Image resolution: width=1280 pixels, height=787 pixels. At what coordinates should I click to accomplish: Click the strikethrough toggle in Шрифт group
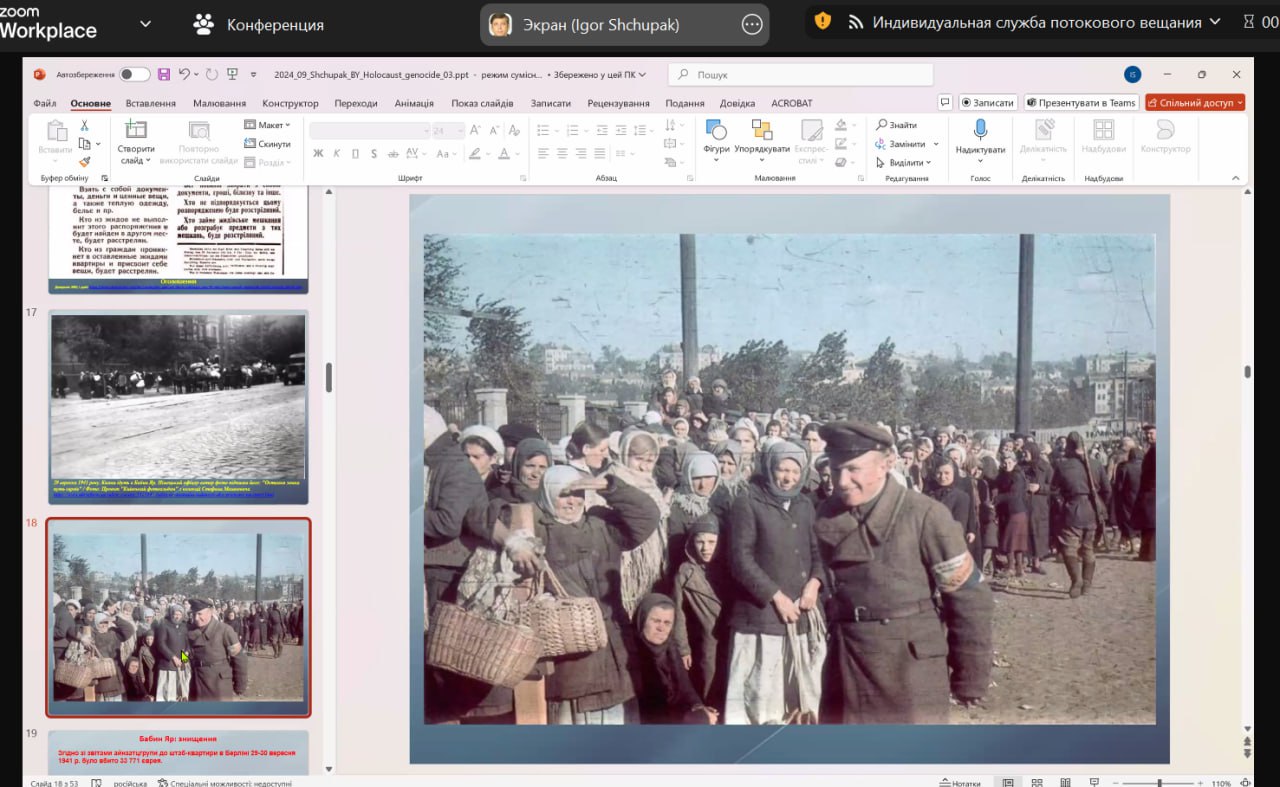(x=394, y=153)
